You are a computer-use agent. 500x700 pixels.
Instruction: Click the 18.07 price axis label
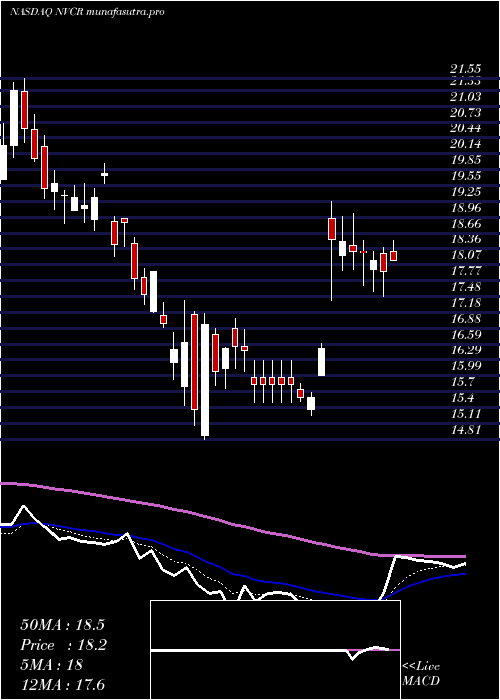point(466,255)
